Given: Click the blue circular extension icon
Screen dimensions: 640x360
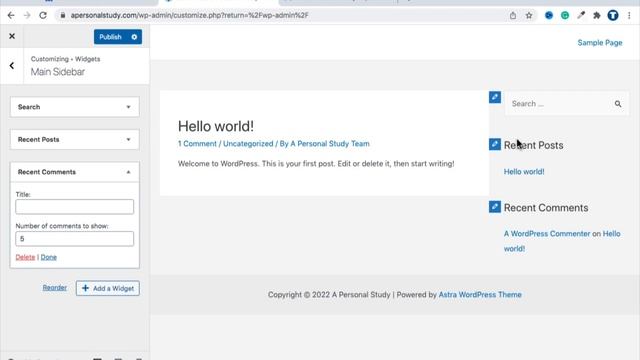Looking at the screenshot, I should coord(549,16).
